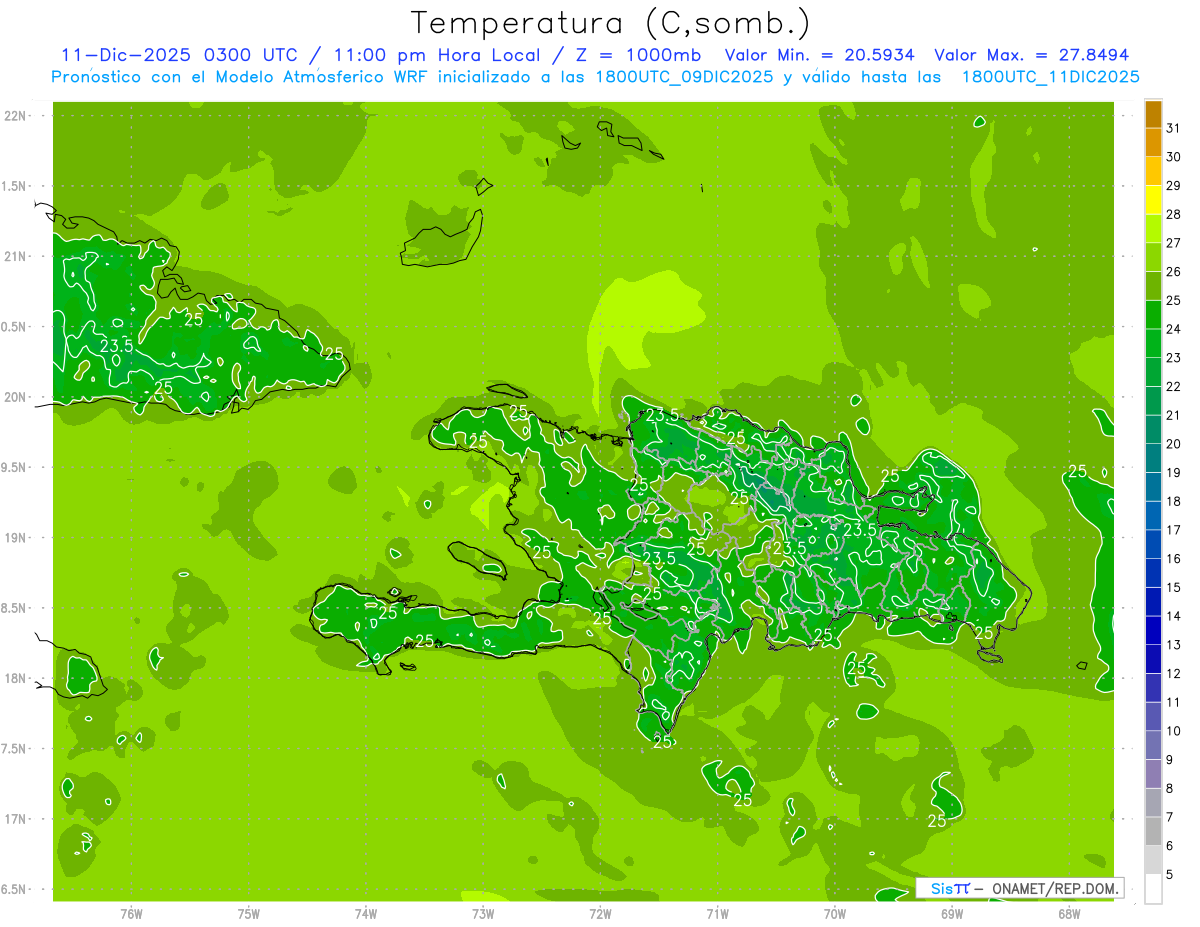Click the dark orange swatch above 31
Image resolution: width=1200 pixels, height=927 pixels.
click(1154, 115)
